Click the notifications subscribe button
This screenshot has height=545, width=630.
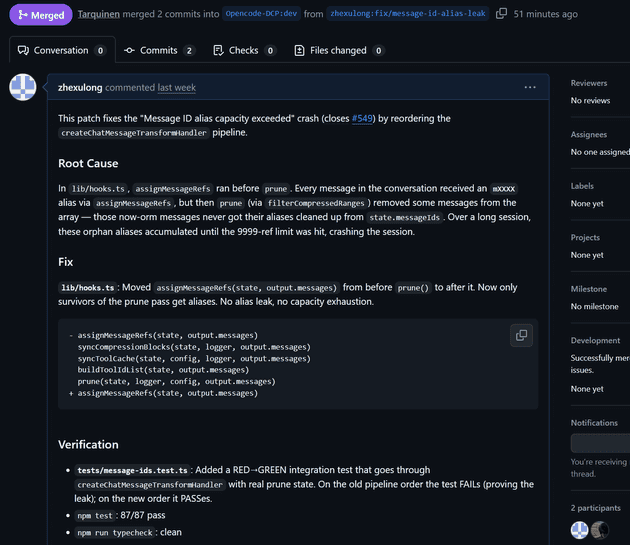pos(600,443)
